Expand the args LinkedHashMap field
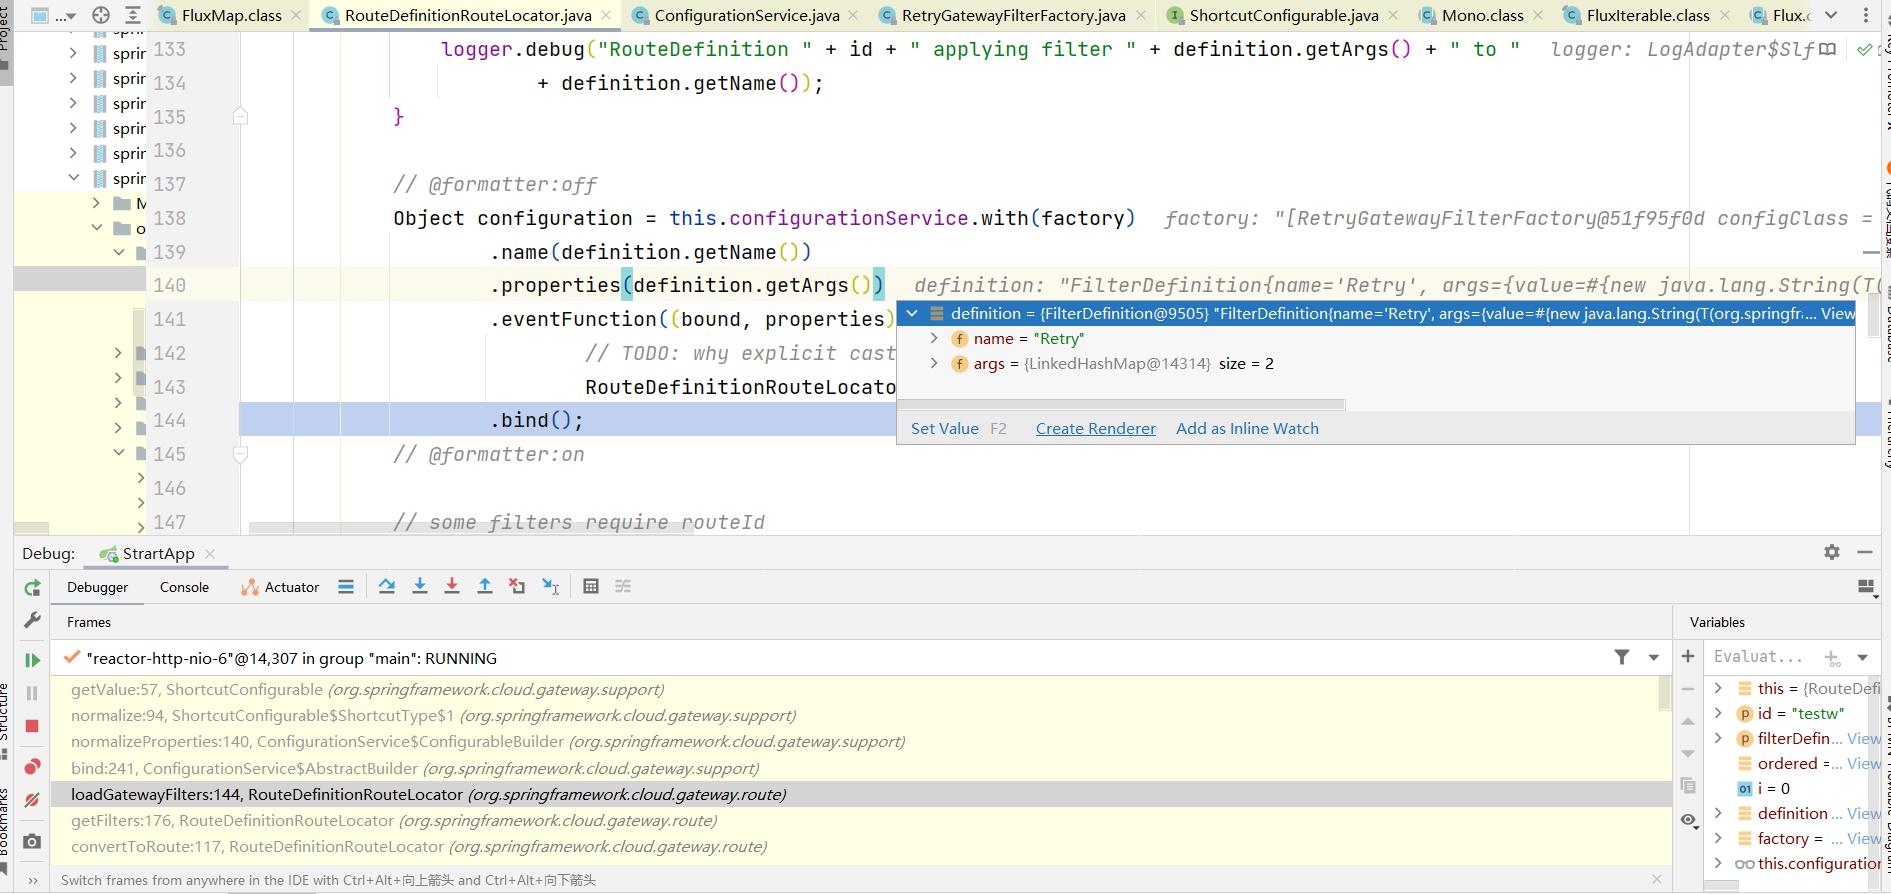Image resolution: width=1891 pixels, height=894 pixels. point(934,364)
